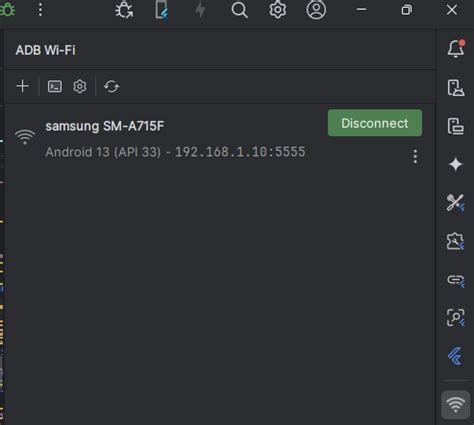Open samsung SM-A715F three-dot options menu
The width and height of the screenshot is (474, 425).
[x=415, y=156]
